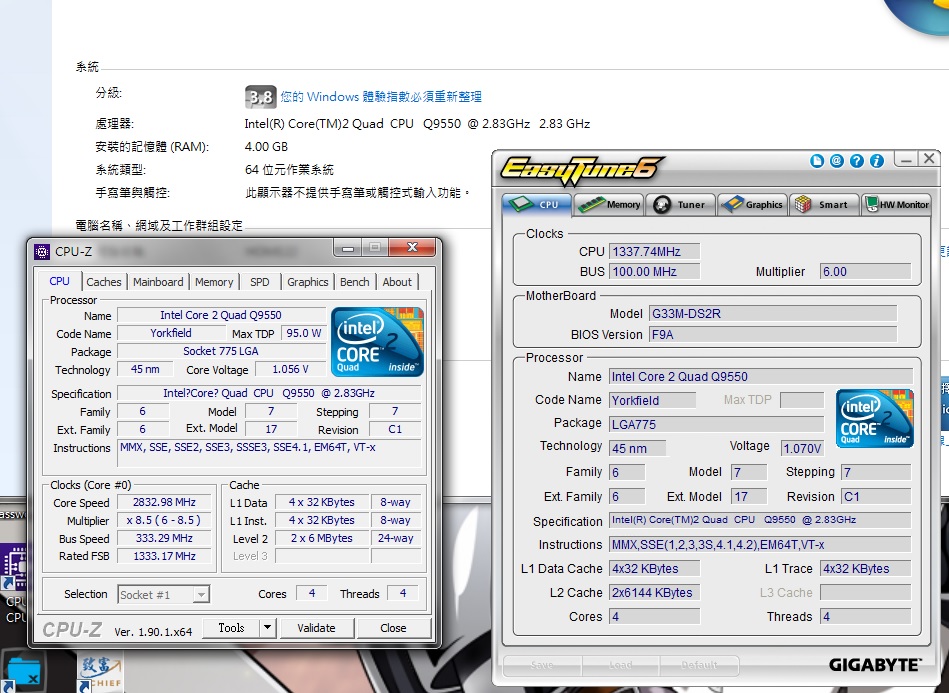Click the Multiplier field showing '6.00'
The height and width of the screenshot is (693, 949).
click(865, 272)
